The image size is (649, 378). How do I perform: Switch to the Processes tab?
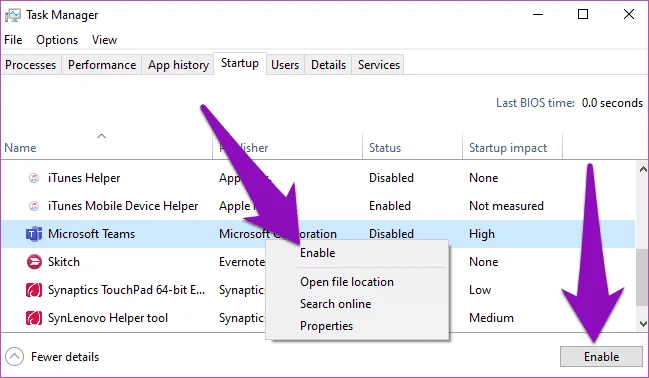point(31,65)
